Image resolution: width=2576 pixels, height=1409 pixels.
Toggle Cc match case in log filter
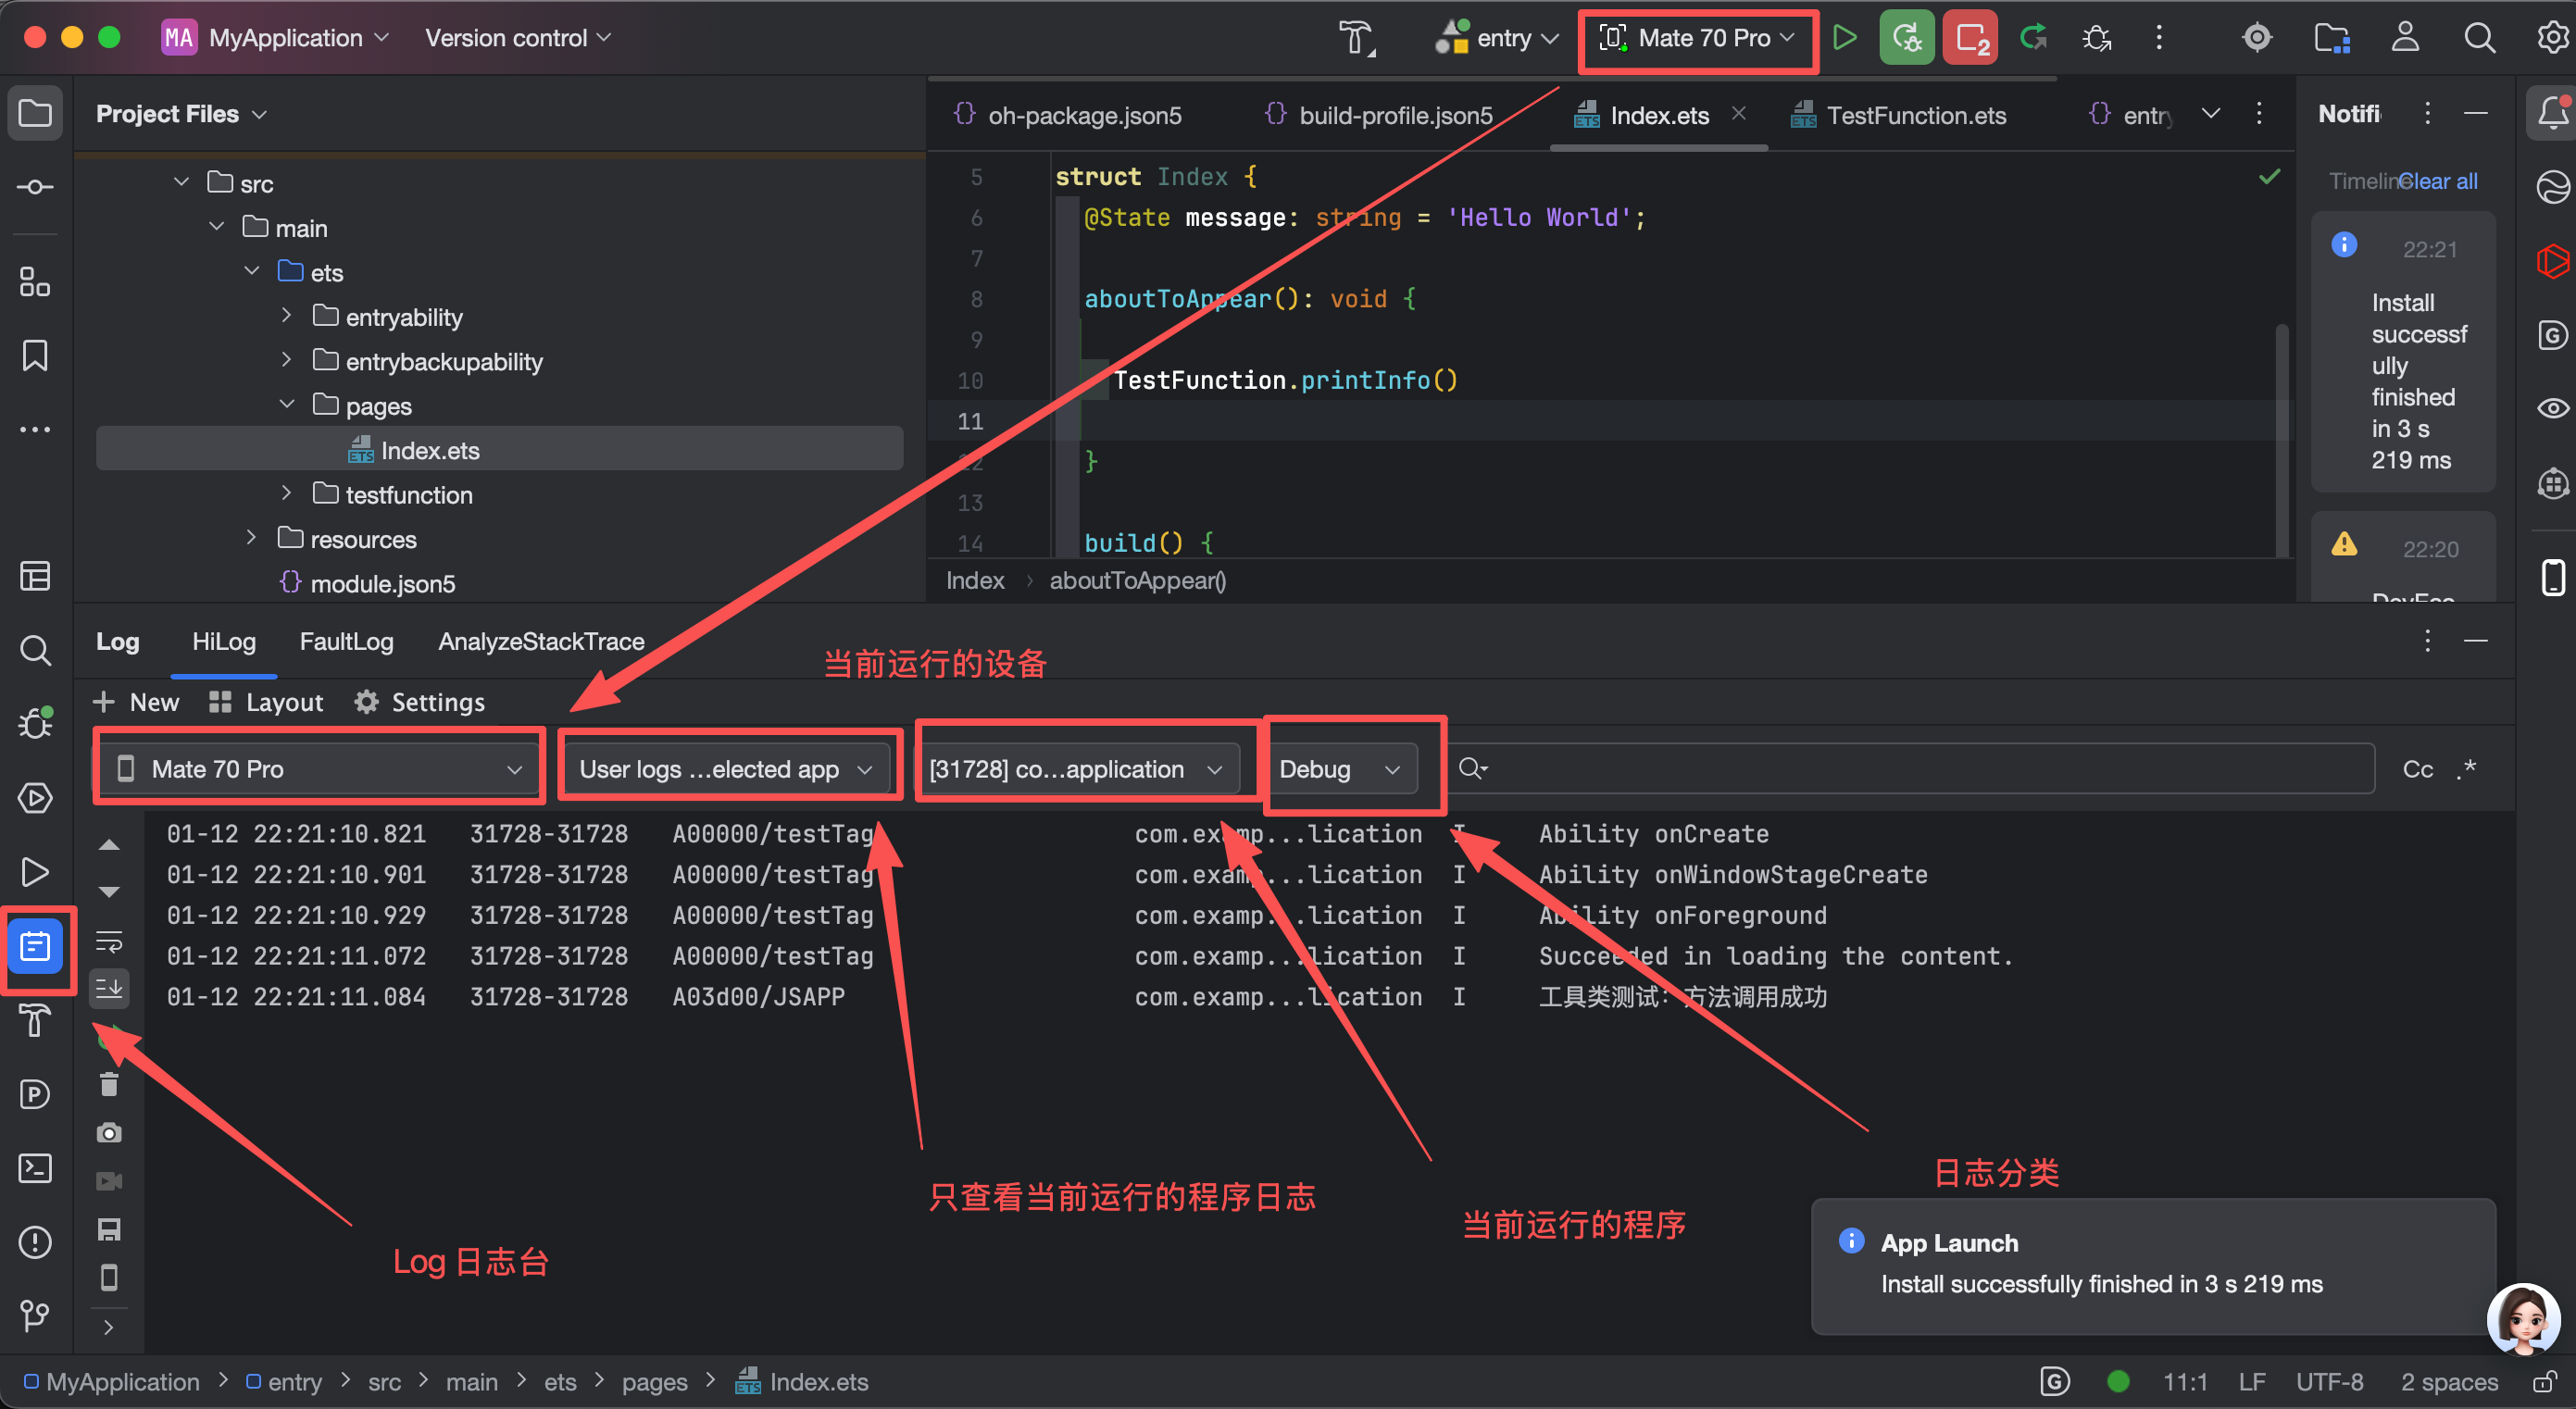click(2417, 769)
